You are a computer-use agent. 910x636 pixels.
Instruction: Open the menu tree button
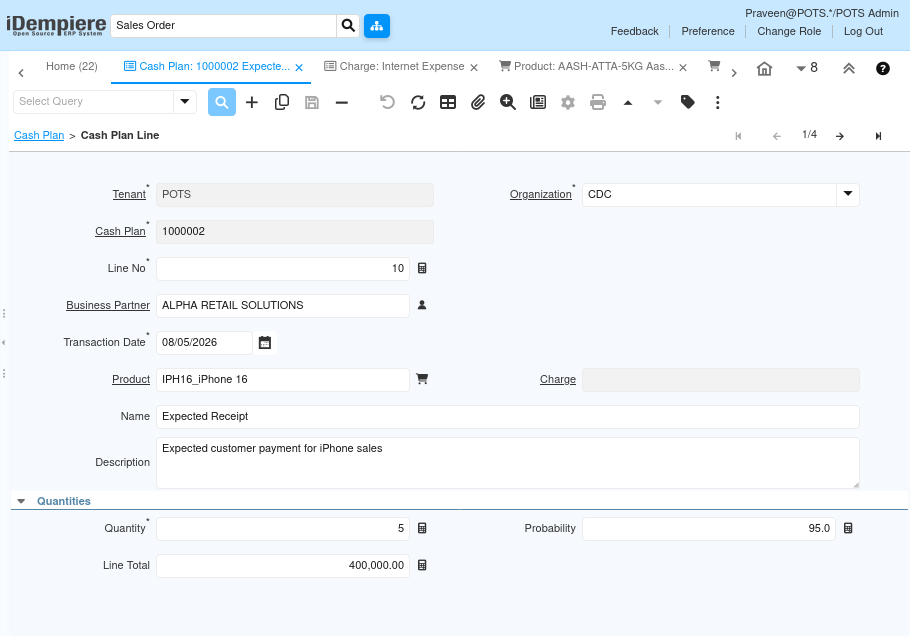(377, 26)
